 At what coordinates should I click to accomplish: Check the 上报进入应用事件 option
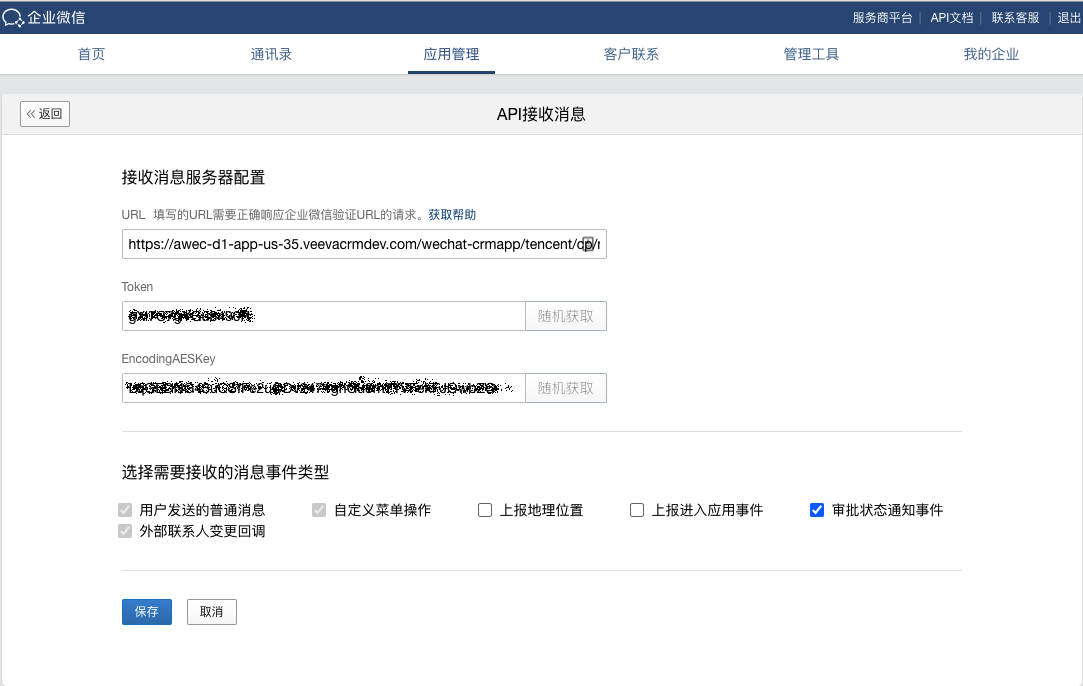tap(637, 510)
